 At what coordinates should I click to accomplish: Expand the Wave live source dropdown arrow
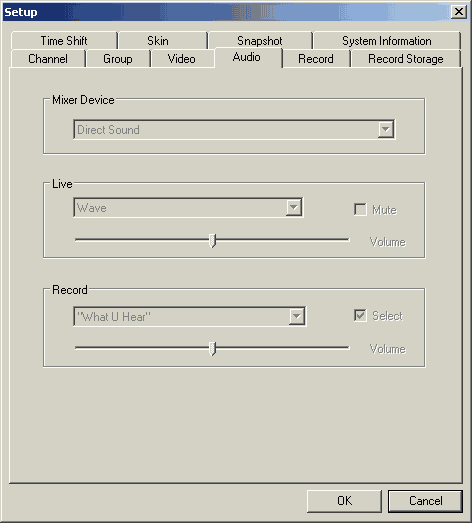coord(294,207)
